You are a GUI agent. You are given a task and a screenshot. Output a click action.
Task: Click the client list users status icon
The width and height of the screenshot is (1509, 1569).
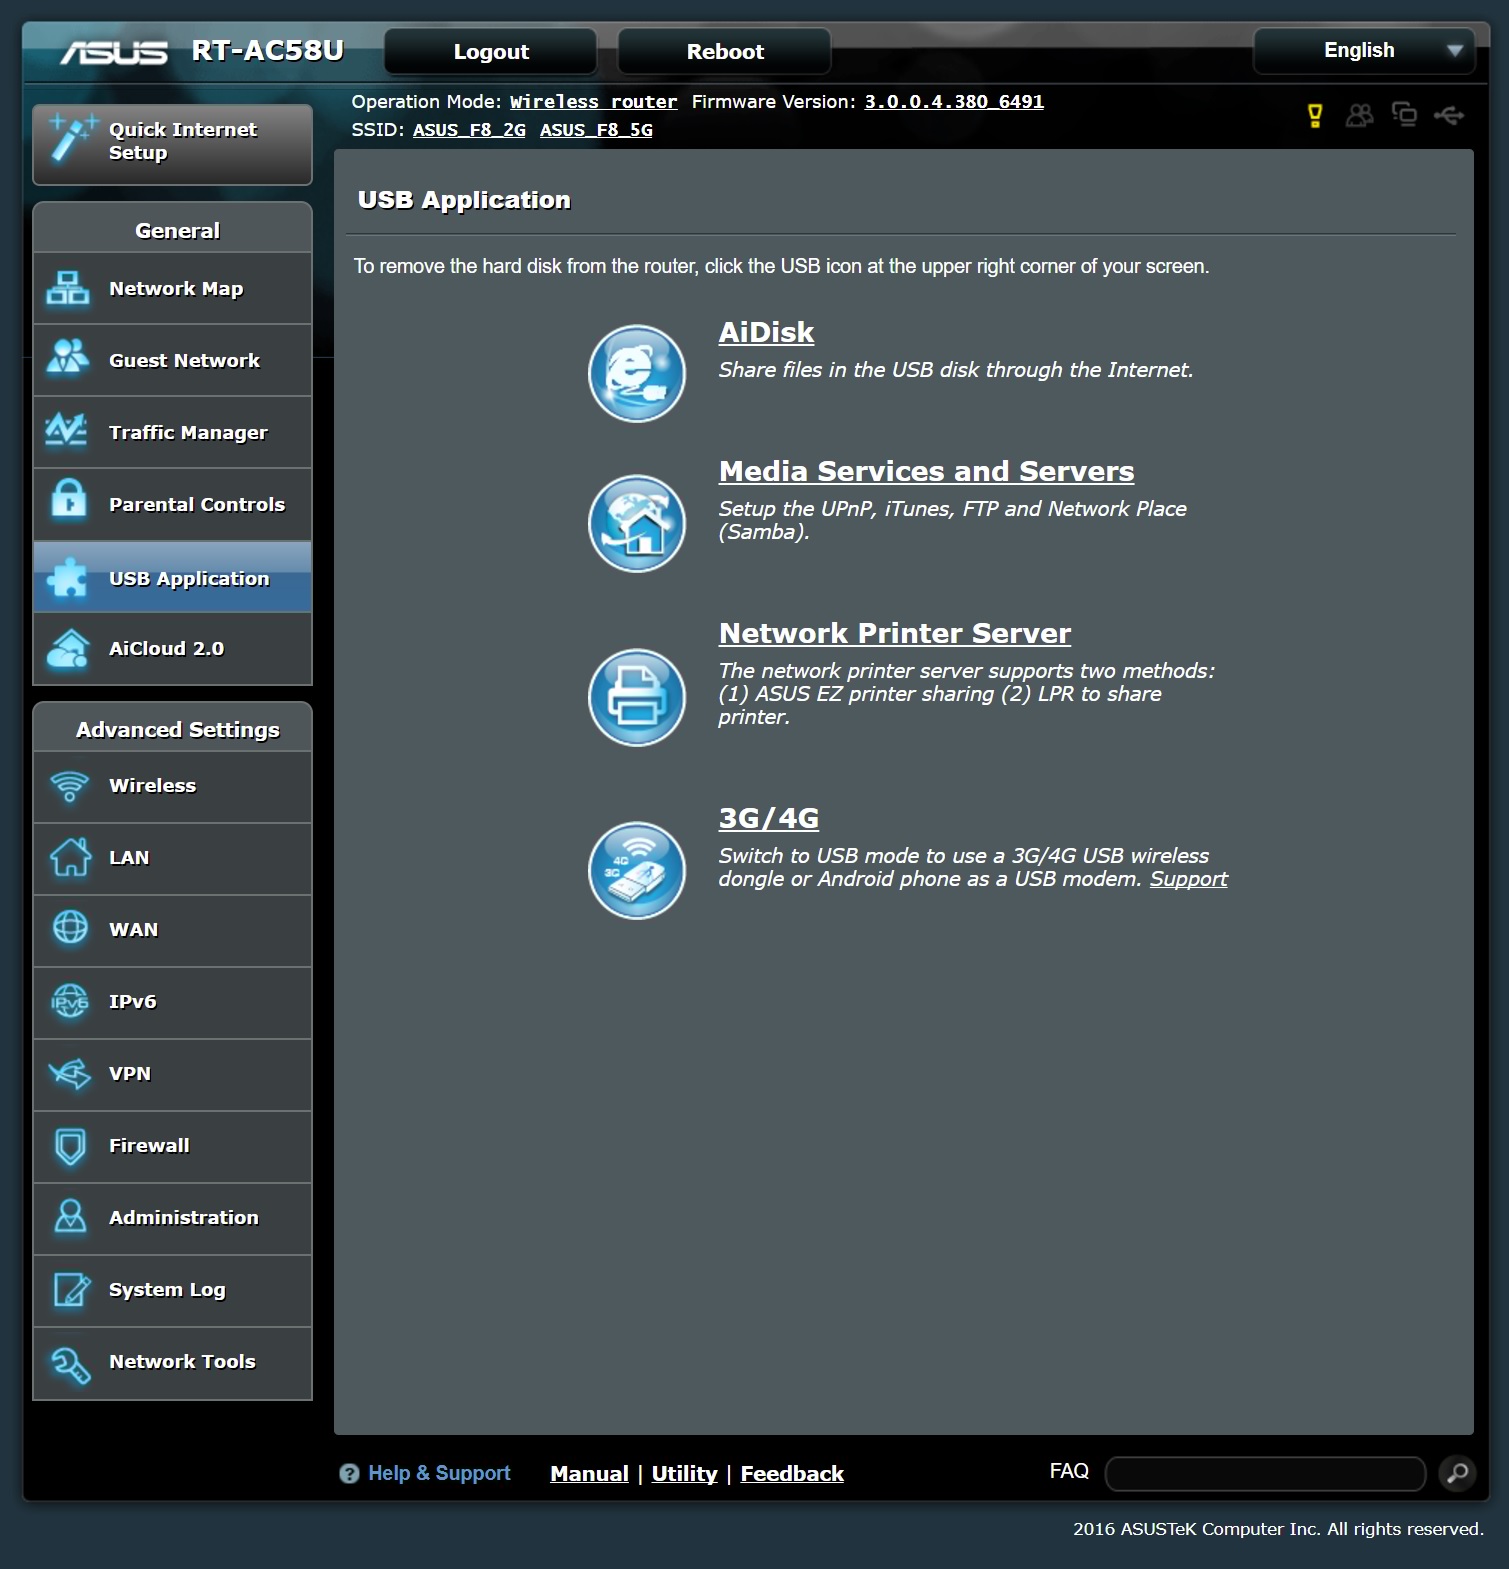(1359, 116)
